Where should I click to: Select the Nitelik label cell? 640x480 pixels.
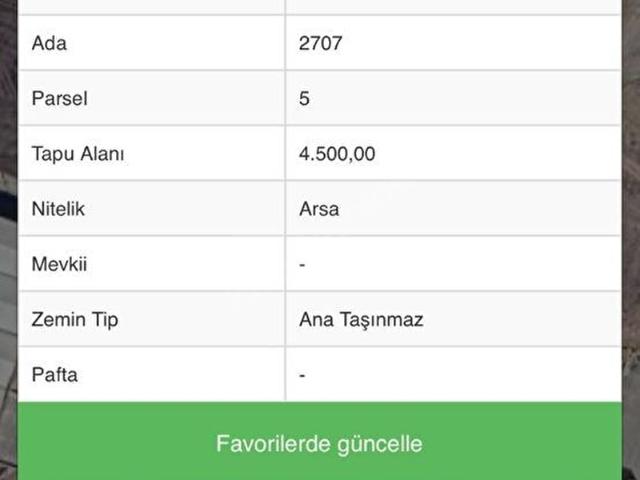pyautogui.click(x=150, y=209)
